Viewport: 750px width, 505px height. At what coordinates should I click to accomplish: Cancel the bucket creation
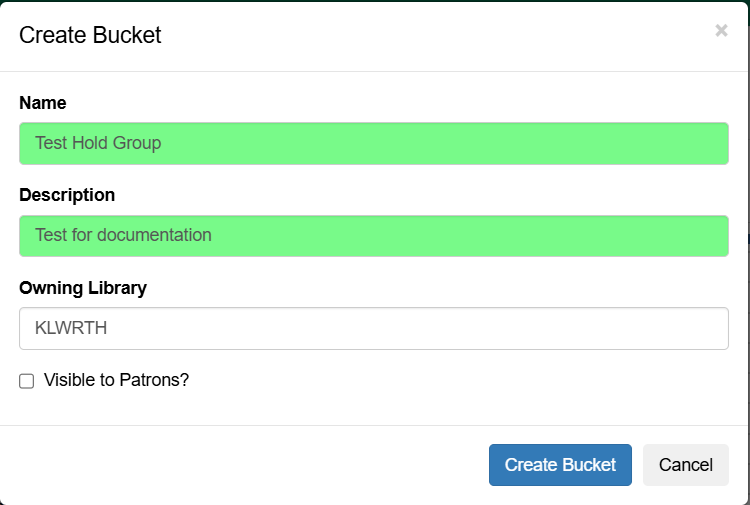[x=685, y=465]
